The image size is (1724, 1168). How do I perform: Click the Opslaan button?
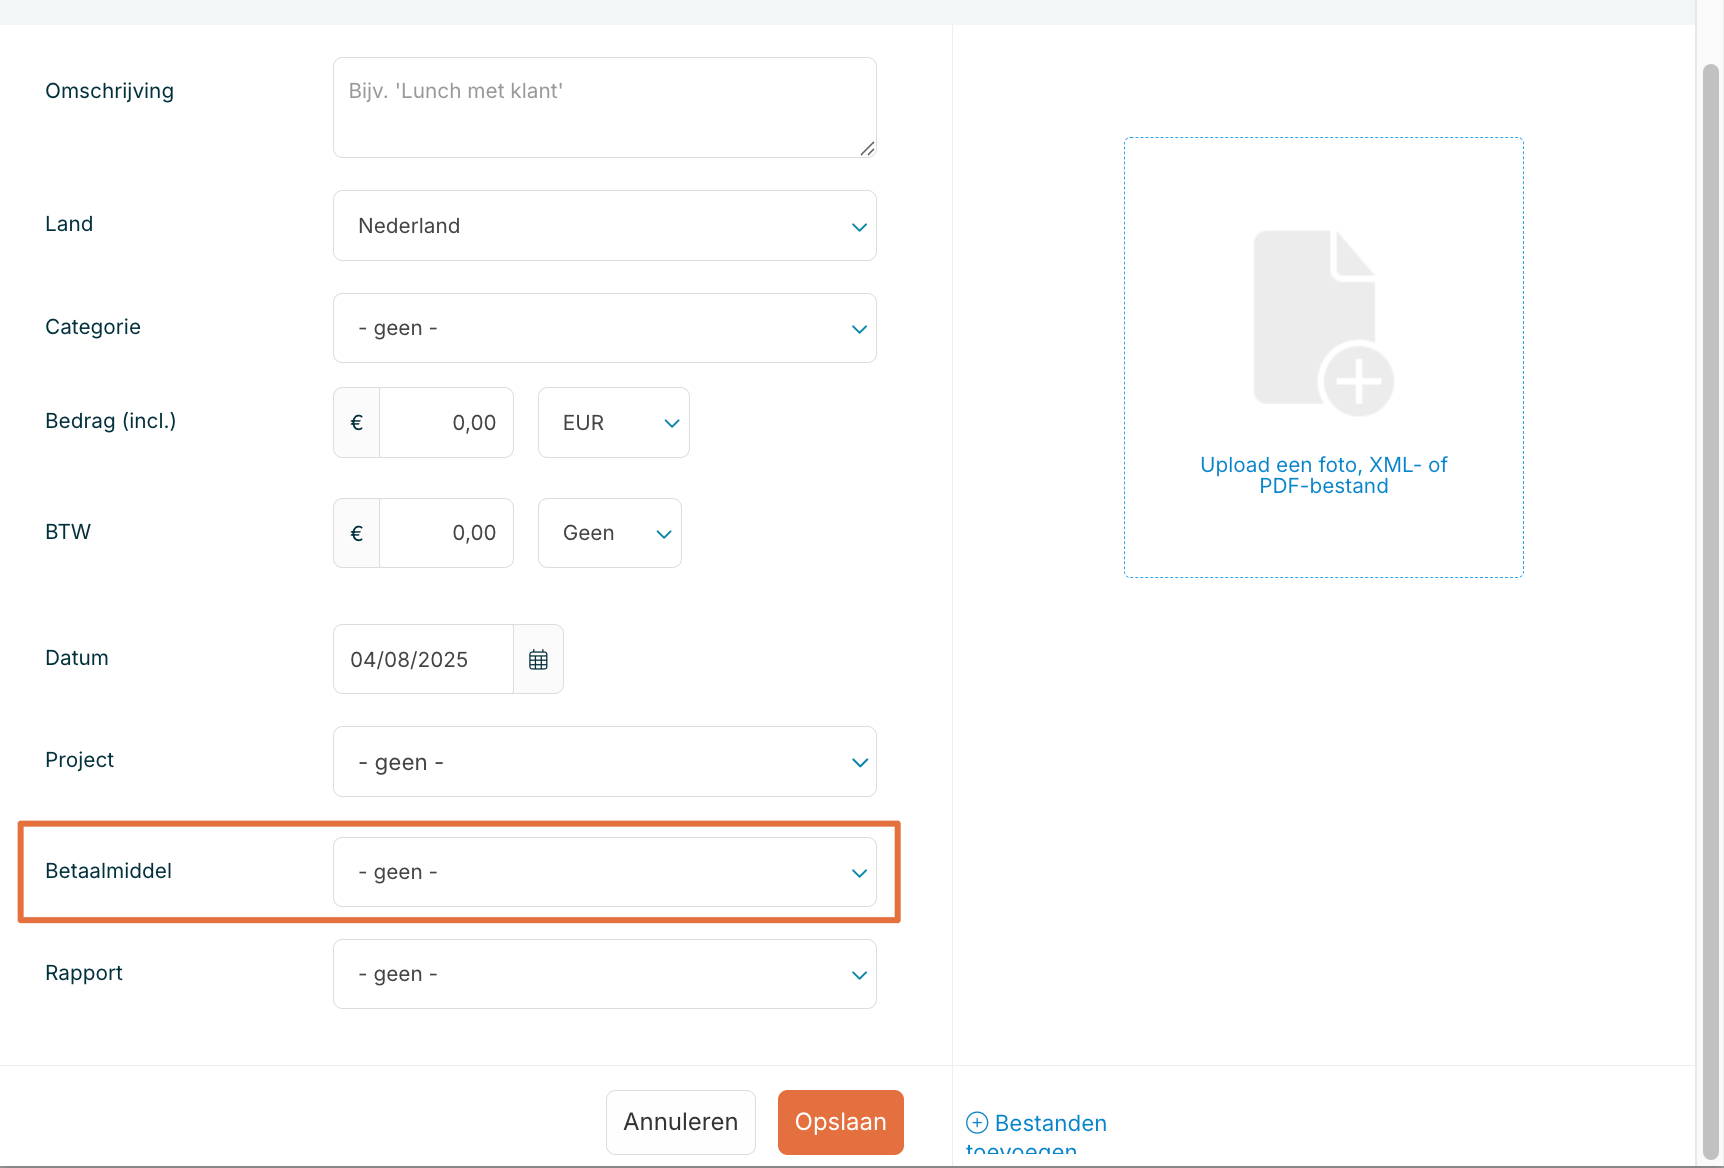pos(840,1122)
